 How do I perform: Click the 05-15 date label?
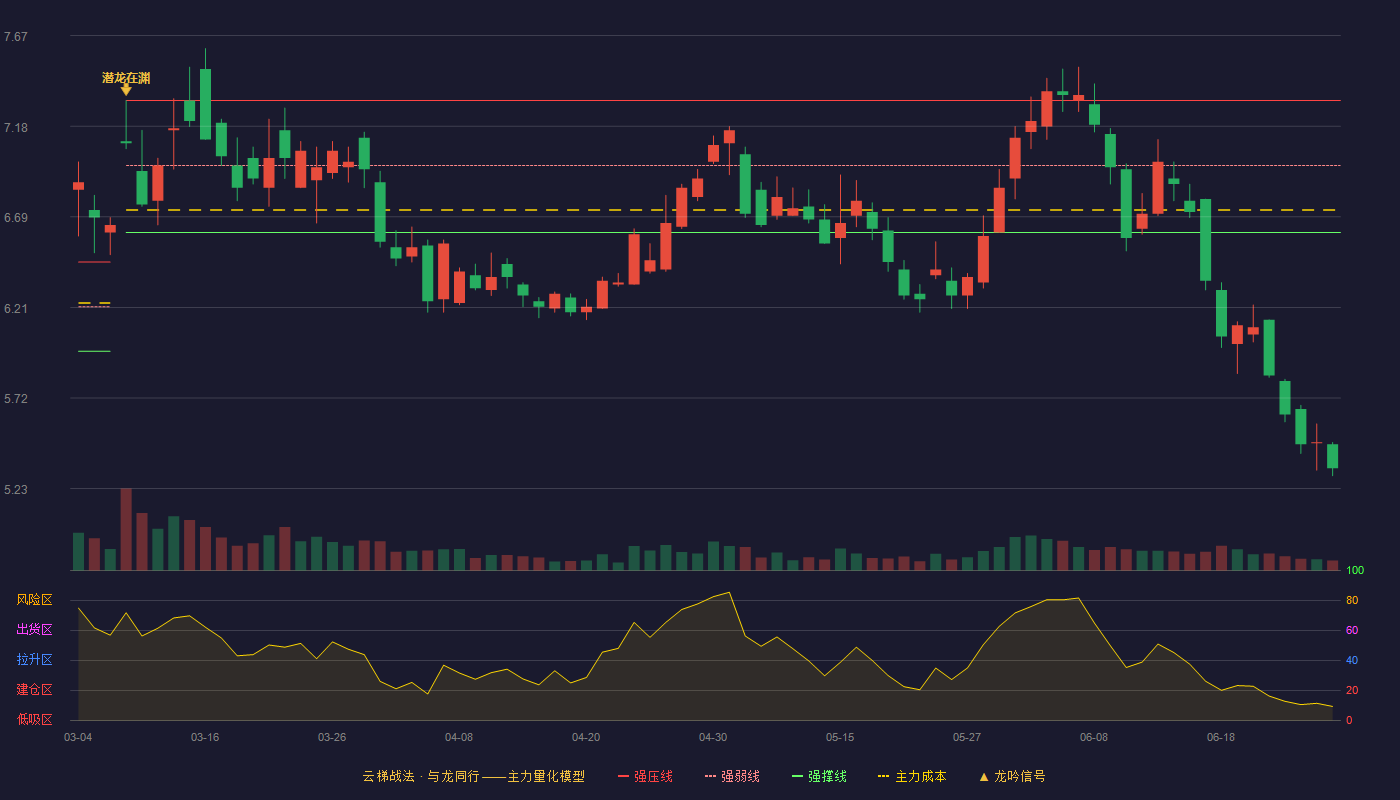840,737
